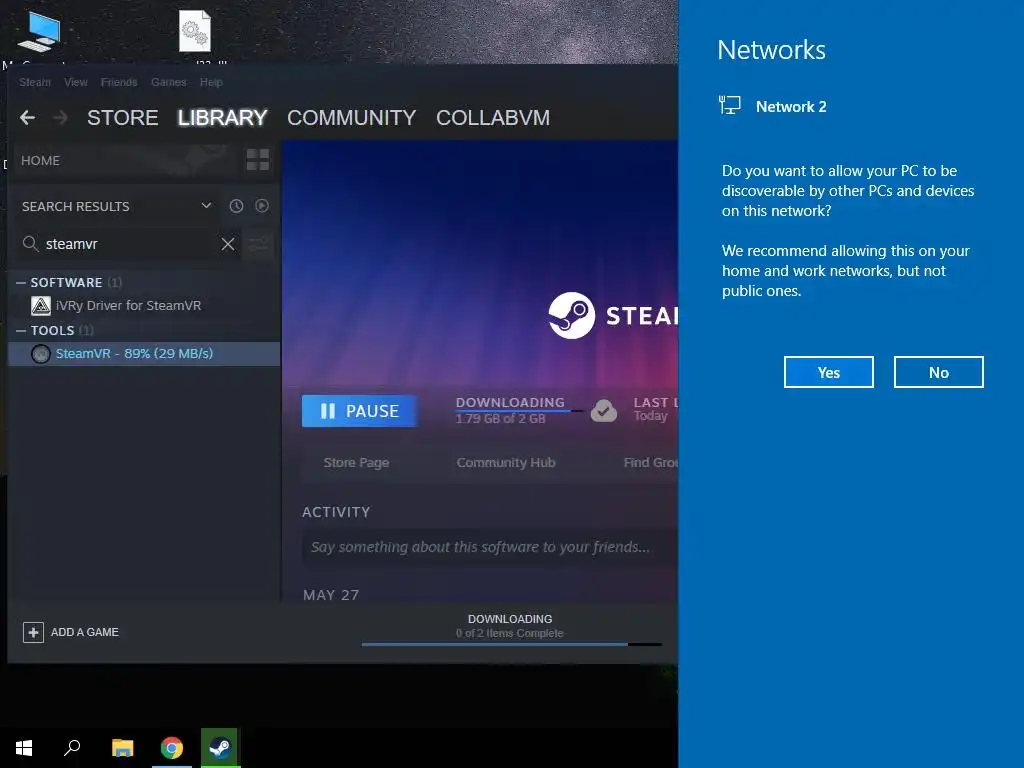Open the Games menu
The height and width of the screenshot is (768, 1024).
point(168,82)
